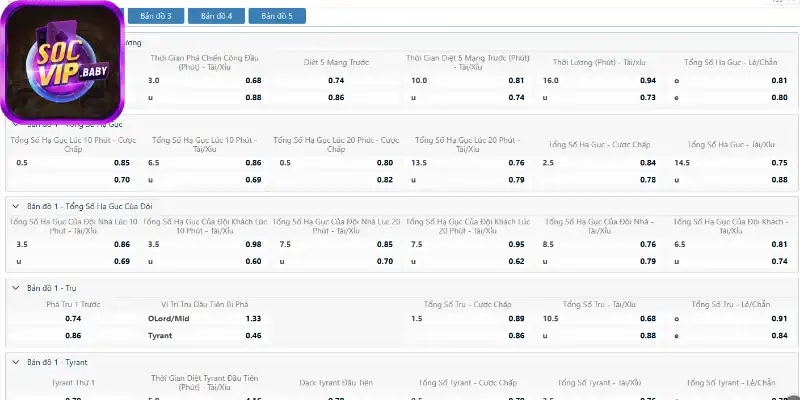Select handicap 1.5 odds 0.89 in Tổng Số Trụ
The image size is (800, 400).
tap(468, 318)
